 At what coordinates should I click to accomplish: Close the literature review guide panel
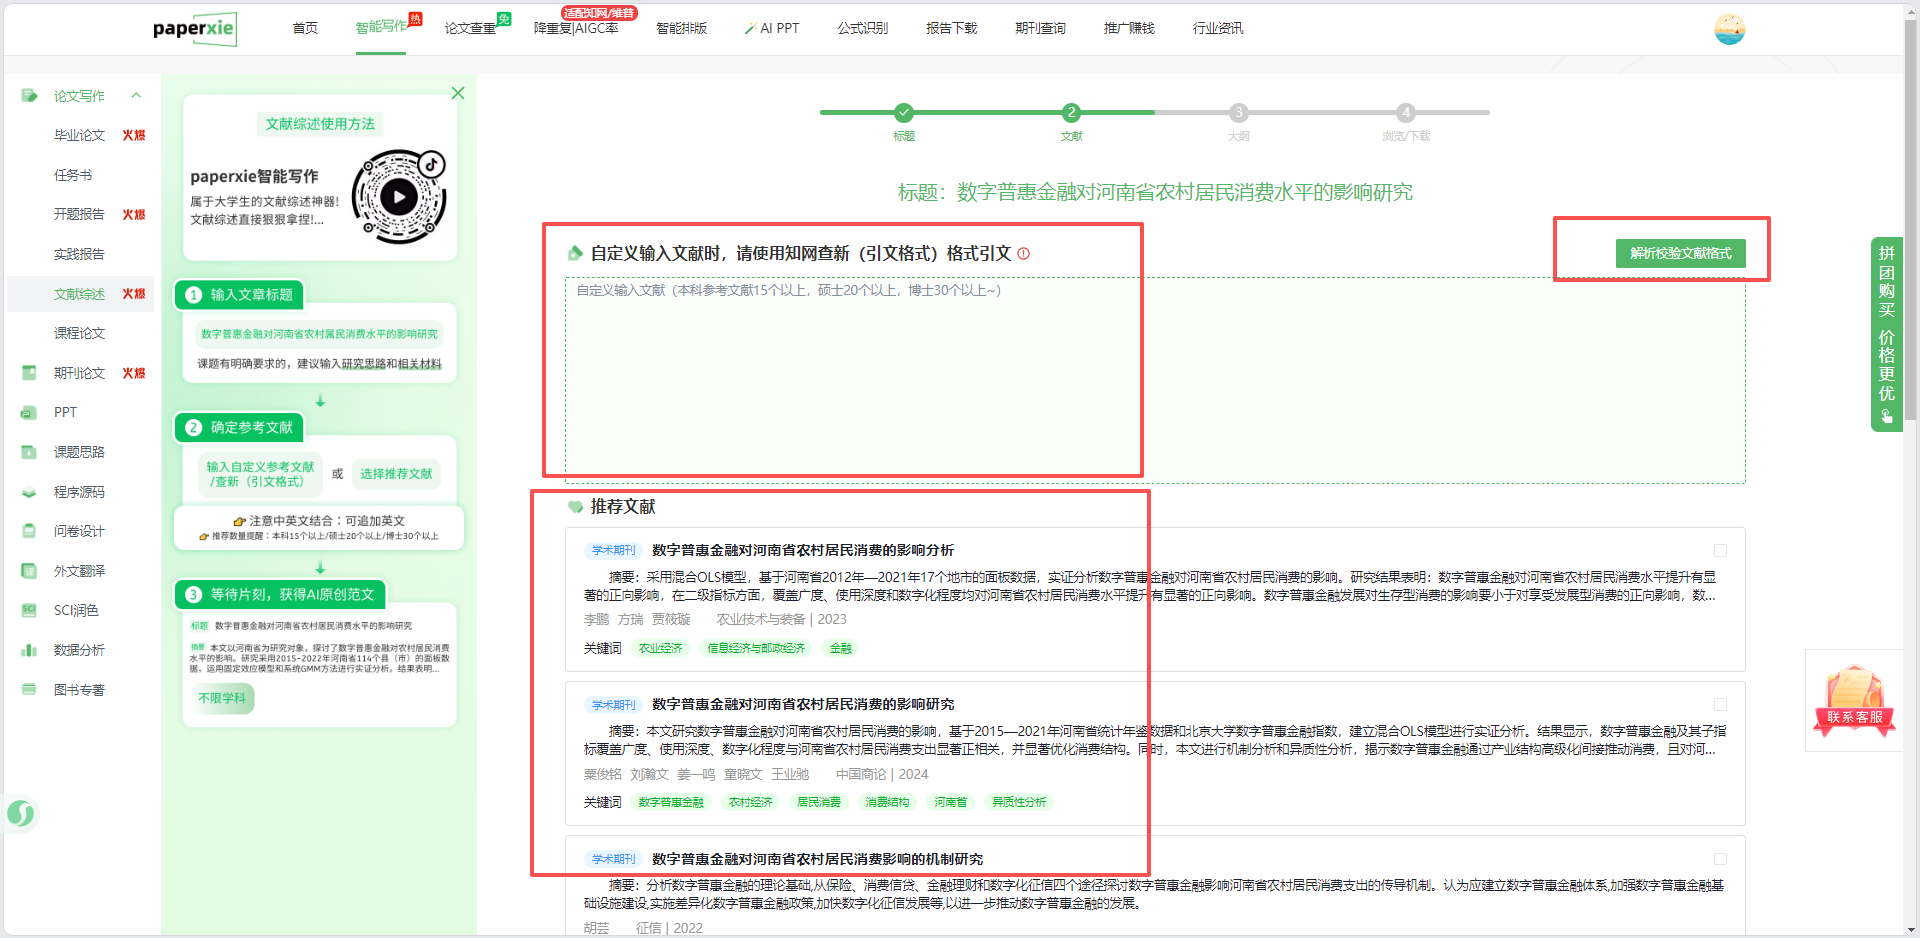(x=458, y=93)
